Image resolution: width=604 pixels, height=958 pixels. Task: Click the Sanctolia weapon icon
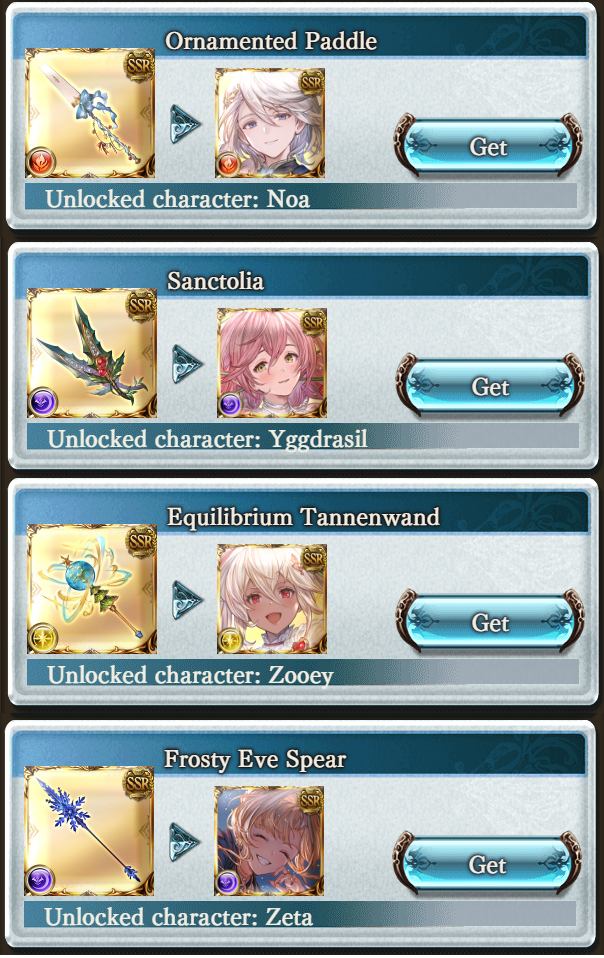pos(92,353)
